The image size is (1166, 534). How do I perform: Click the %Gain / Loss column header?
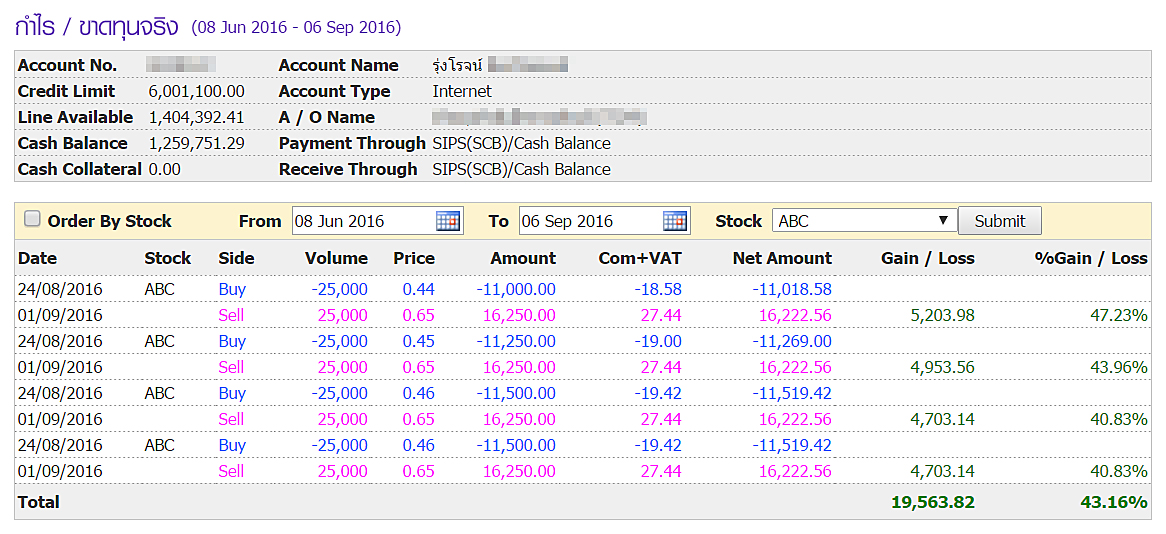point(1091,258)
